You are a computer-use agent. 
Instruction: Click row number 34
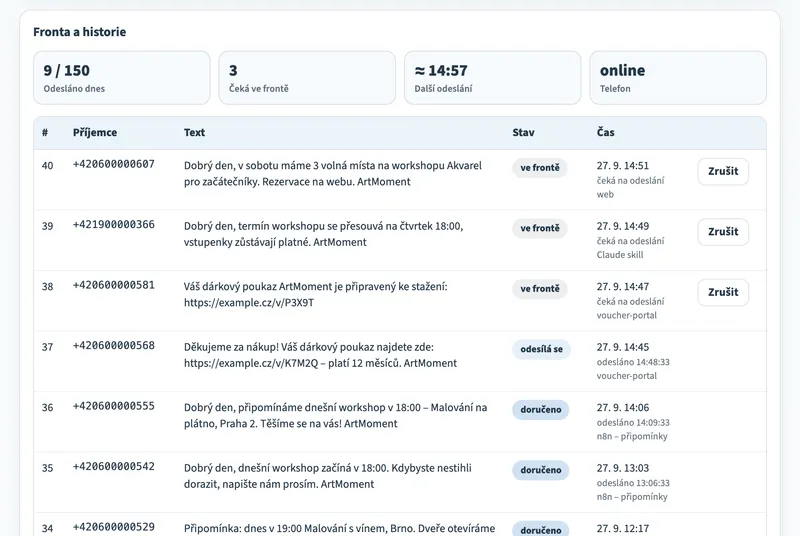[x=47, y=528]
